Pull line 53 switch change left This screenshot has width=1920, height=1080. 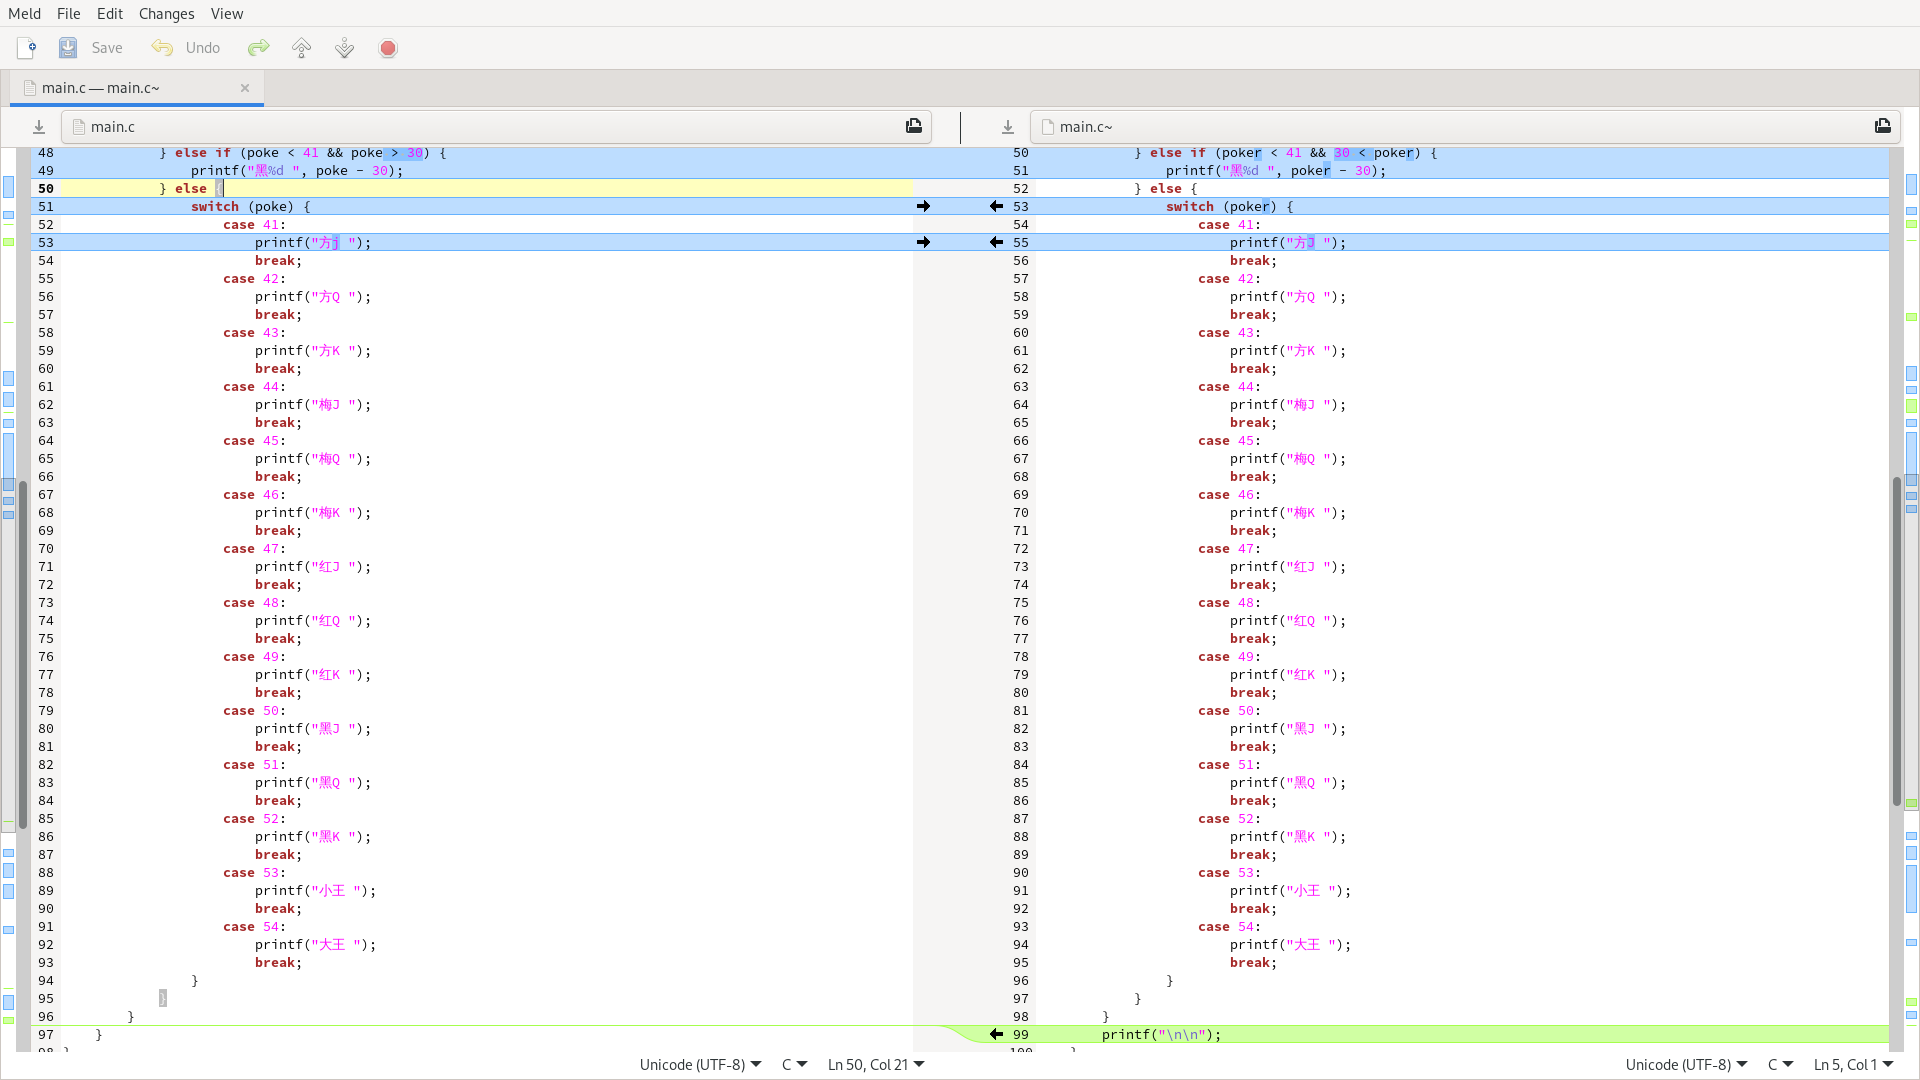pos(996,206)
